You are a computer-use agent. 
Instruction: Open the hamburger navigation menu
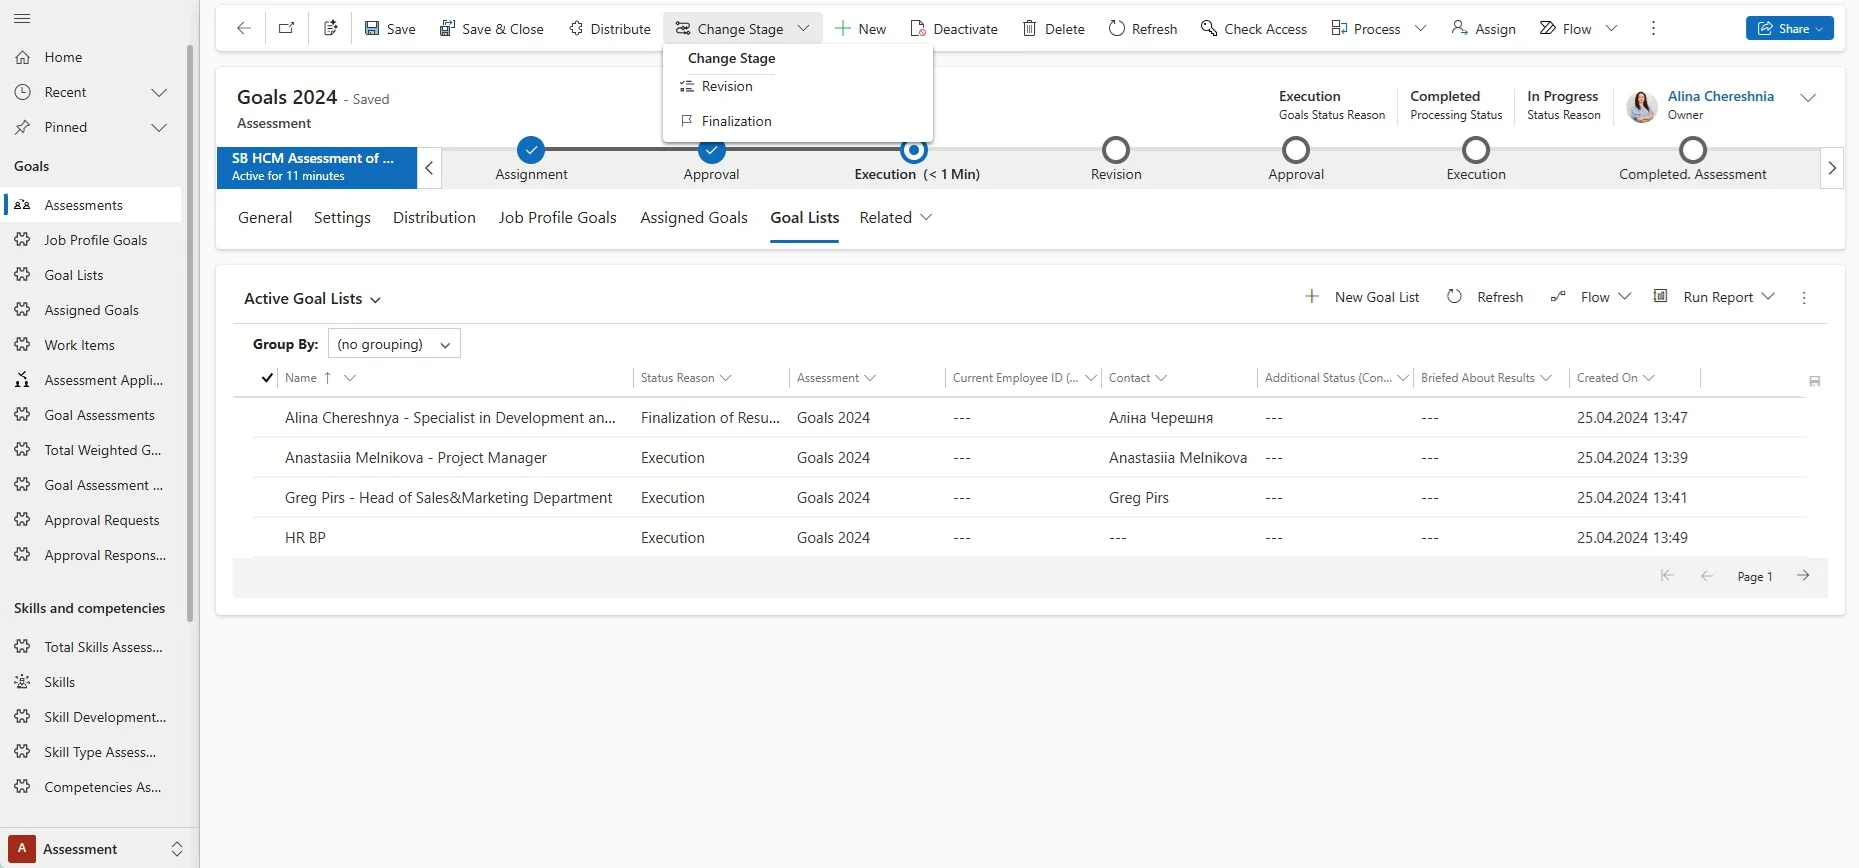pos(22,19)
